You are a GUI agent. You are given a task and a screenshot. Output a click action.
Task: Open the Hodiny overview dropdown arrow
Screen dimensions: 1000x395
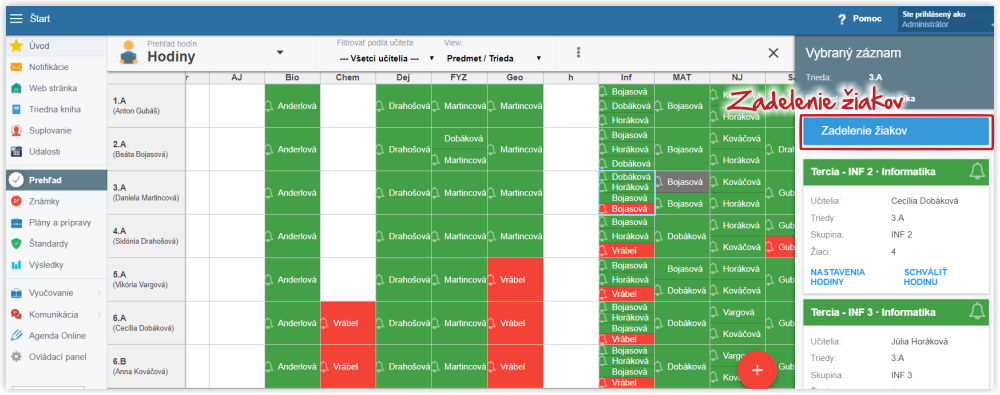pyautogui.click(x=279, y=52)
